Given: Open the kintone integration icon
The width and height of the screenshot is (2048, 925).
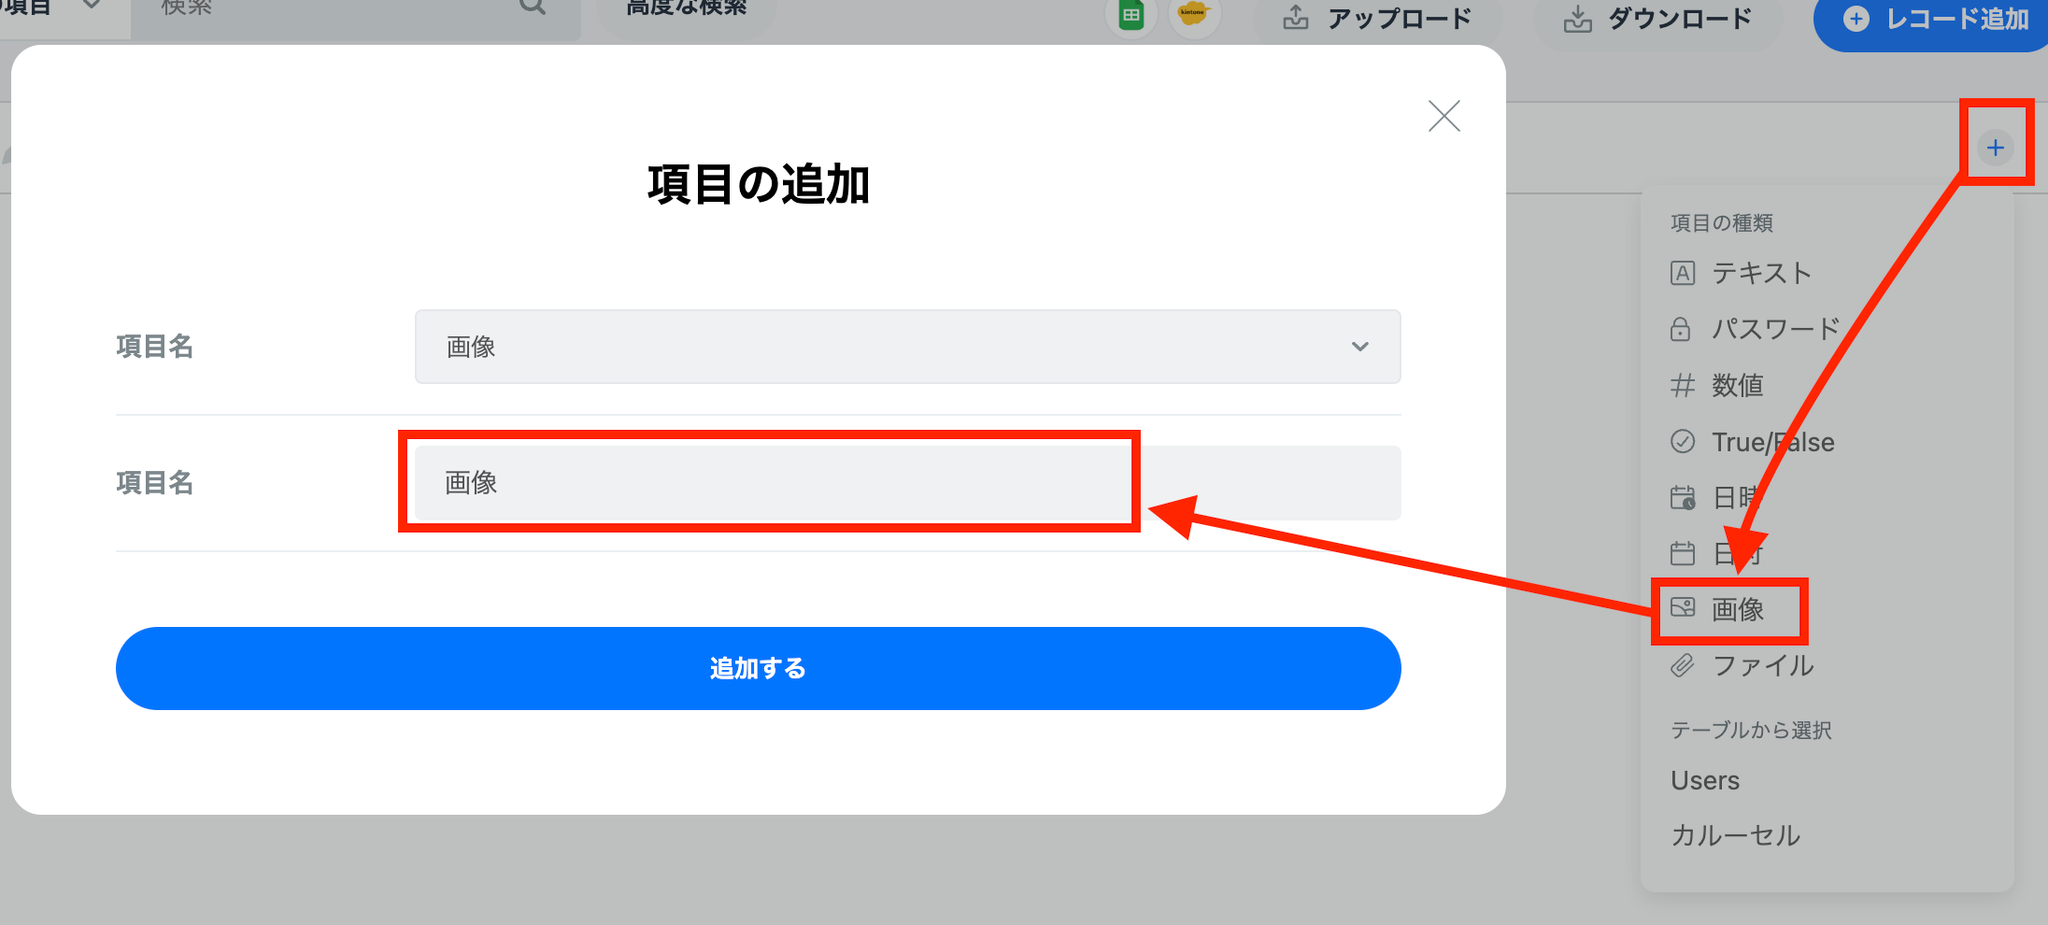Looking at the screenshot, I should pos(1194,15).
